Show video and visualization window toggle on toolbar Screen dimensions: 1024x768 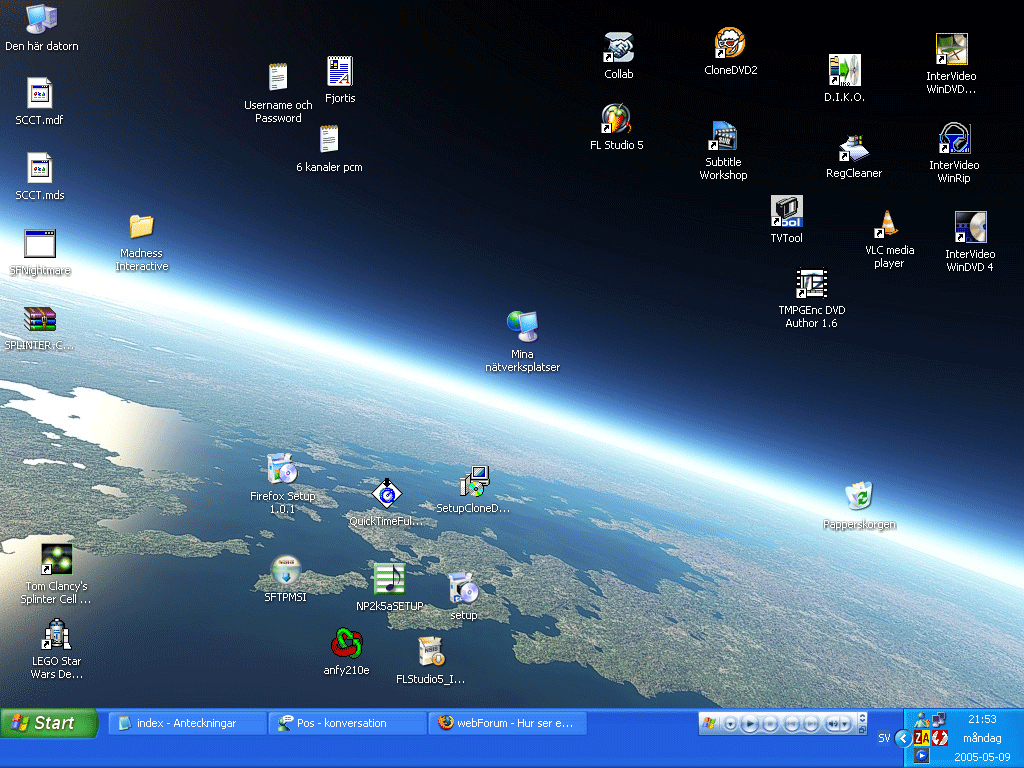coord(862,718)
